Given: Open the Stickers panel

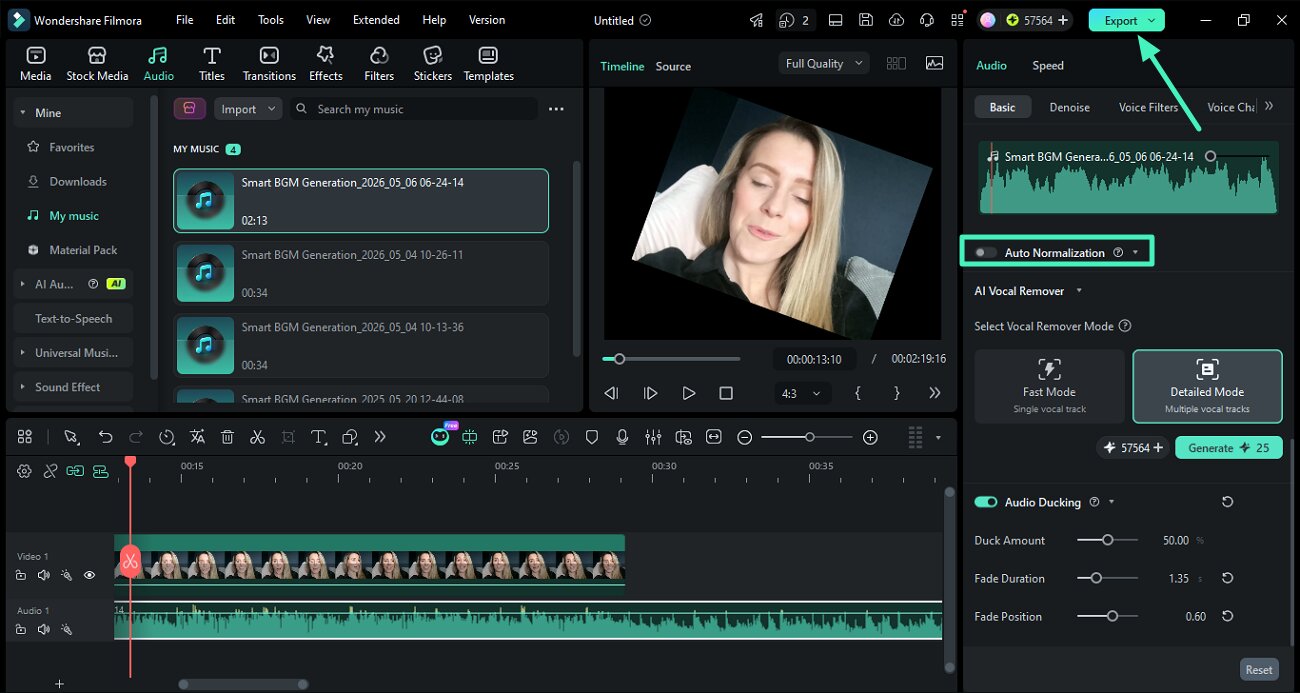Looking at the screenshot, I should 432,64.
